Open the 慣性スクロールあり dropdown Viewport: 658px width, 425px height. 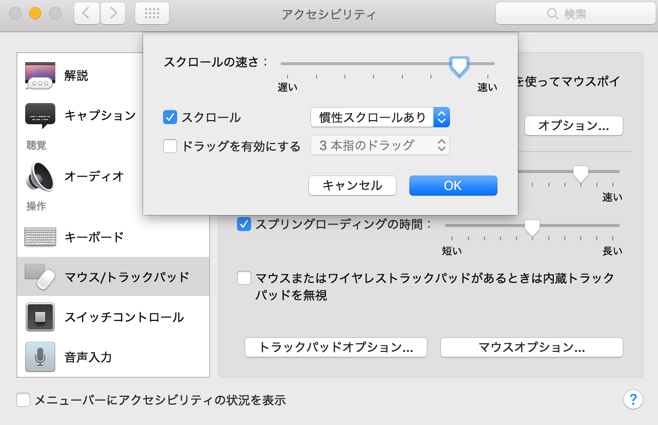tap(380, 117)
